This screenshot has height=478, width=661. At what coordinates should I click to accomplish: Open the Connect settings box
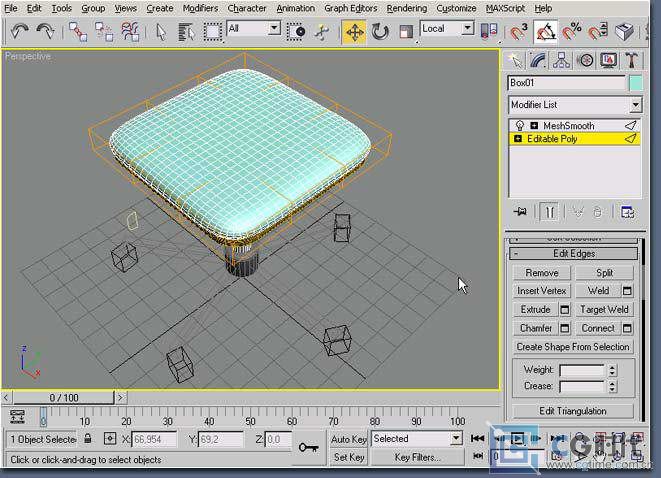[627, 328]
